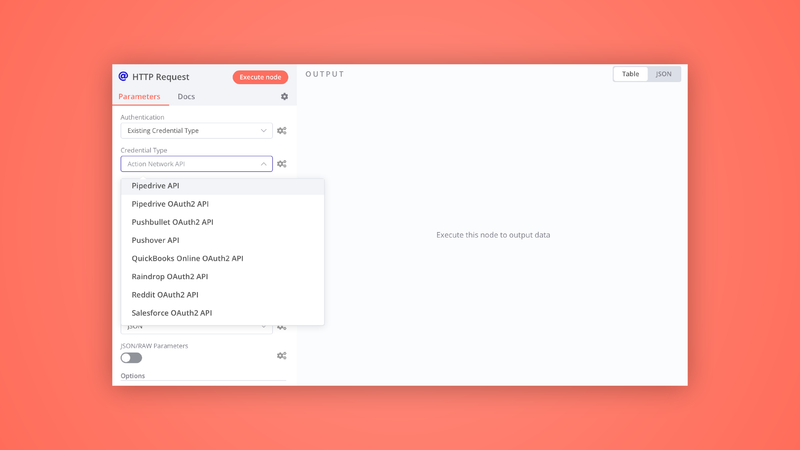Image resolution: width=800 pixels, height=450 pixels.
Task: Click the HTTP Request node title
Action: tap(161, 77)
